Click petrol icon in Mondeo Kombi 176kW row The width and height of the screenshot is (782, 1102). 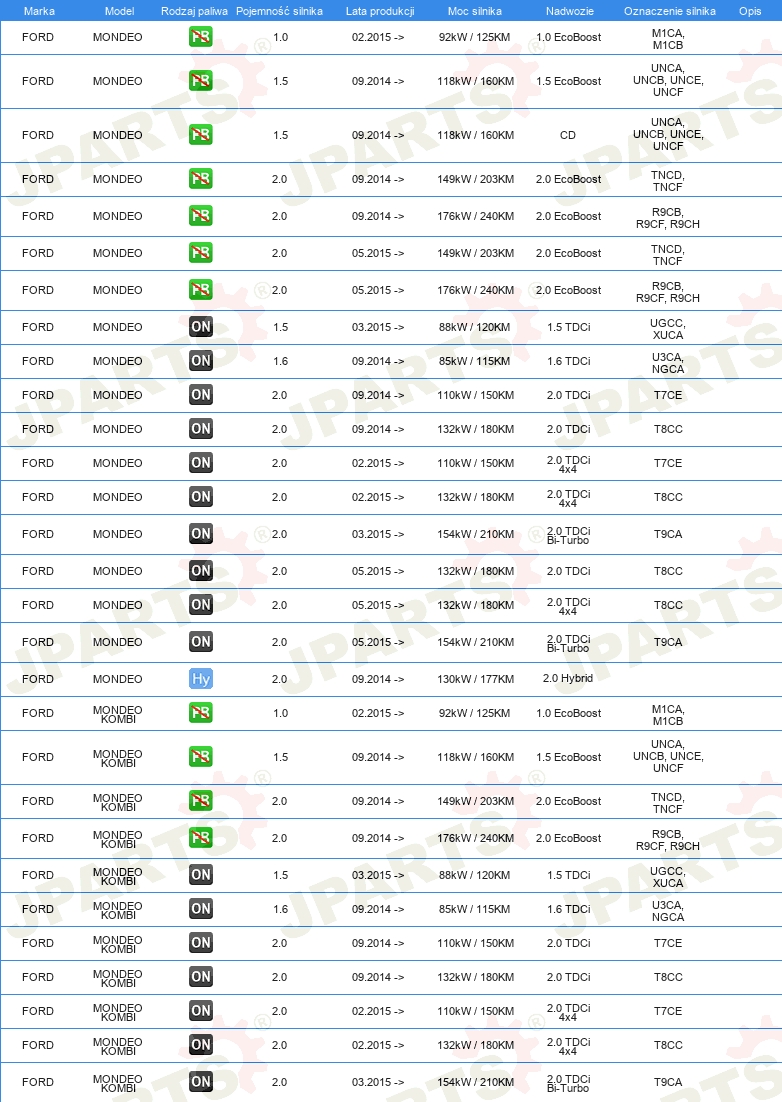[201, 838]
